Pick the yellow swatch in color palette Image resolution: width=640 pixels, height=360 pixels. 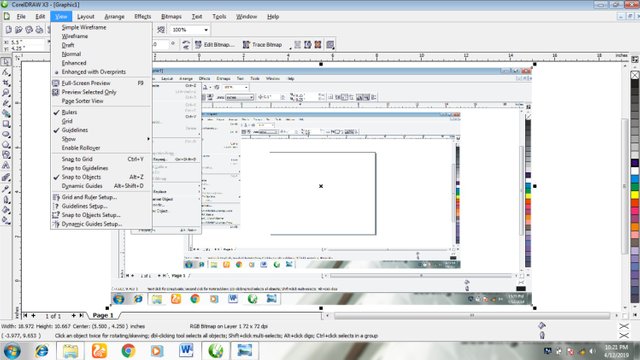pos(635,195)
